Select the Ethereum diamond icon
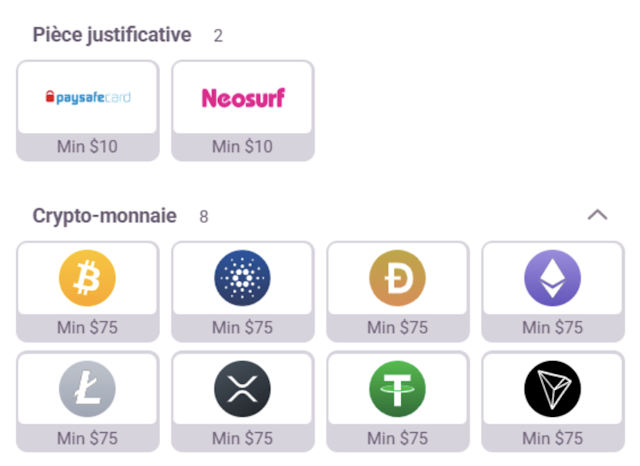The width and height of the screenshot is (640, 466). [552, 277]
